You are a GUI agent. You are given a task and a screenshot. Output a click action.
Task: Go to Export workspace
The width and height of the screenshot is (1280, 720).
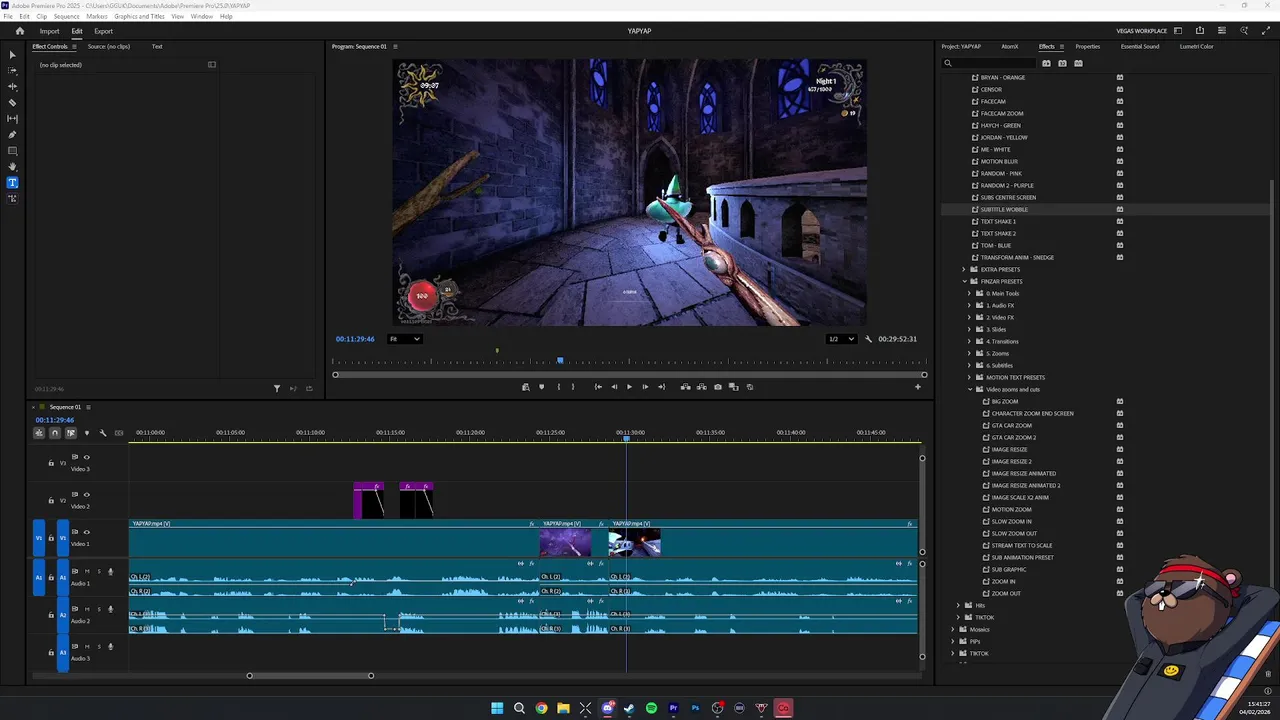coord(103,31)
